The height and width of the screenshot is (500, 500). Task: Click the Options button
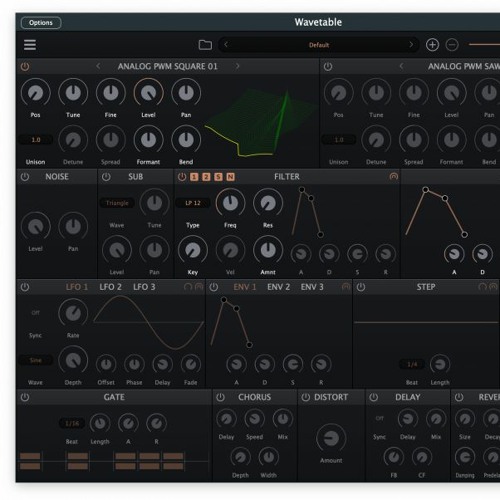[x=41, y=23]
